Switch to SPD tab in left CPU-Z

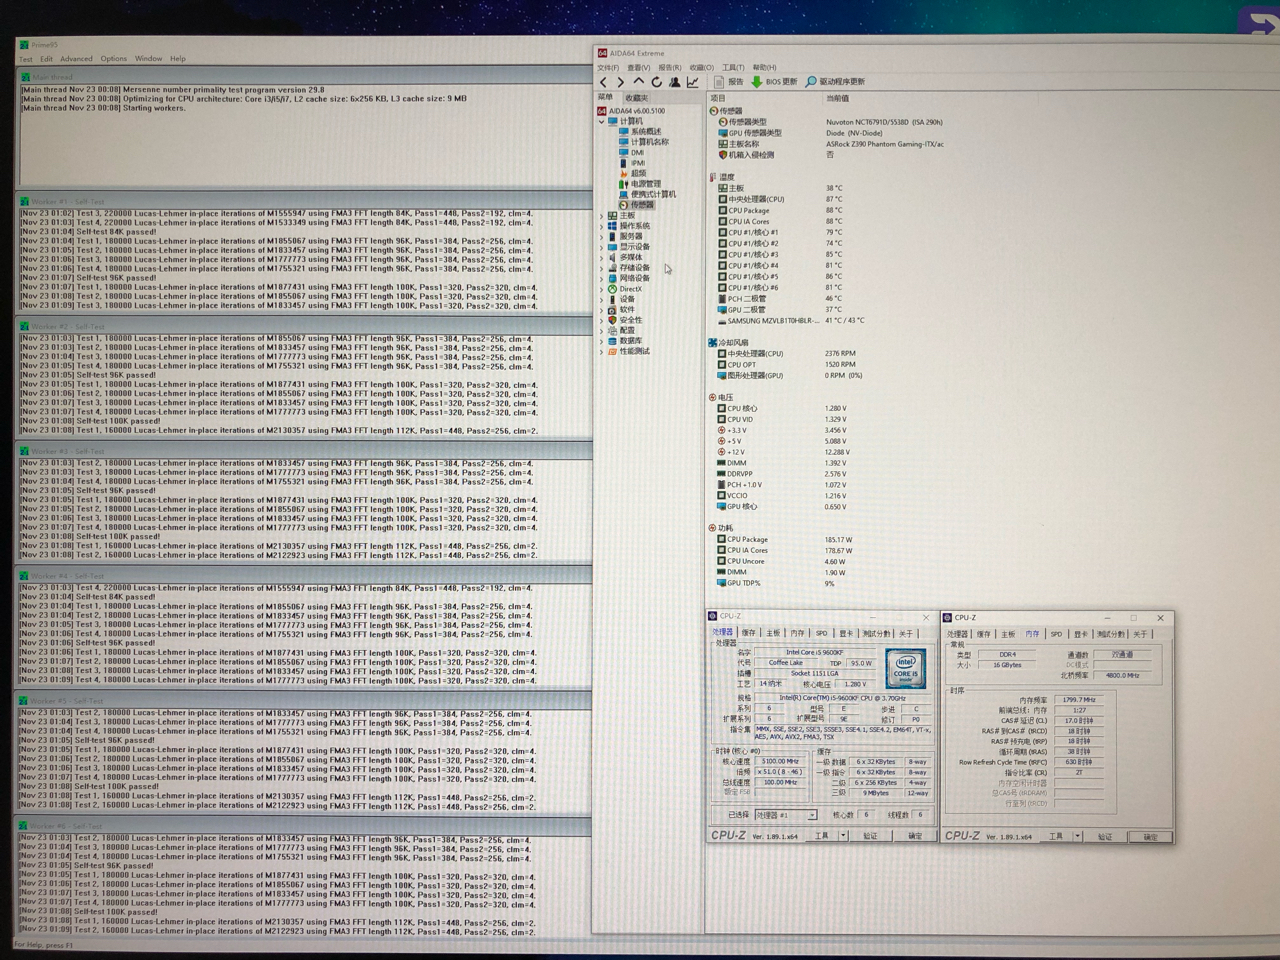pyautogui.click(x=821, y=633)
